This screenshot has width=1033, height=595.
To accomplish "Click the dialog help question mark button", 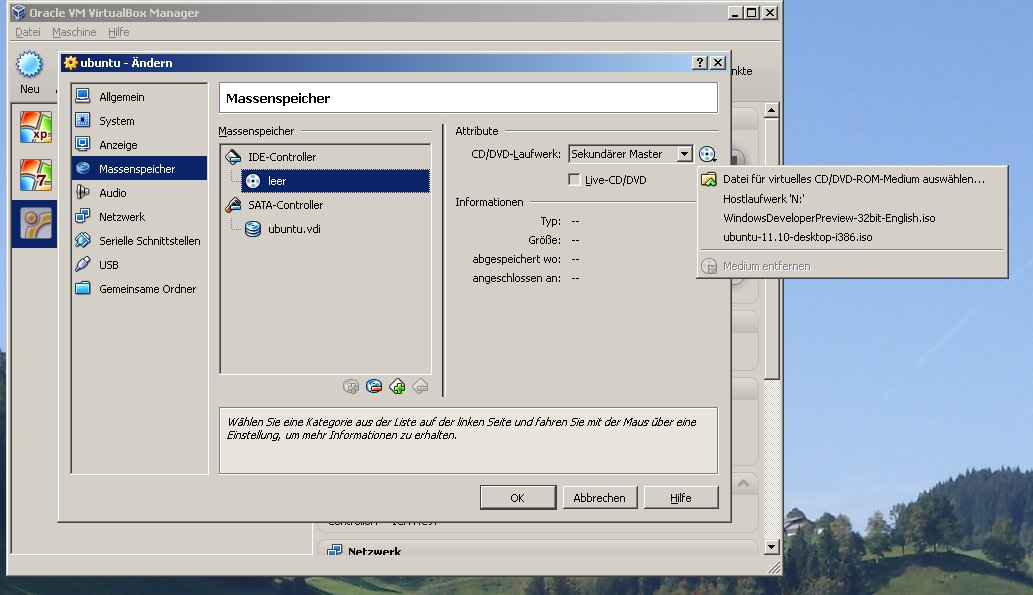I will [x=700, y=63].
